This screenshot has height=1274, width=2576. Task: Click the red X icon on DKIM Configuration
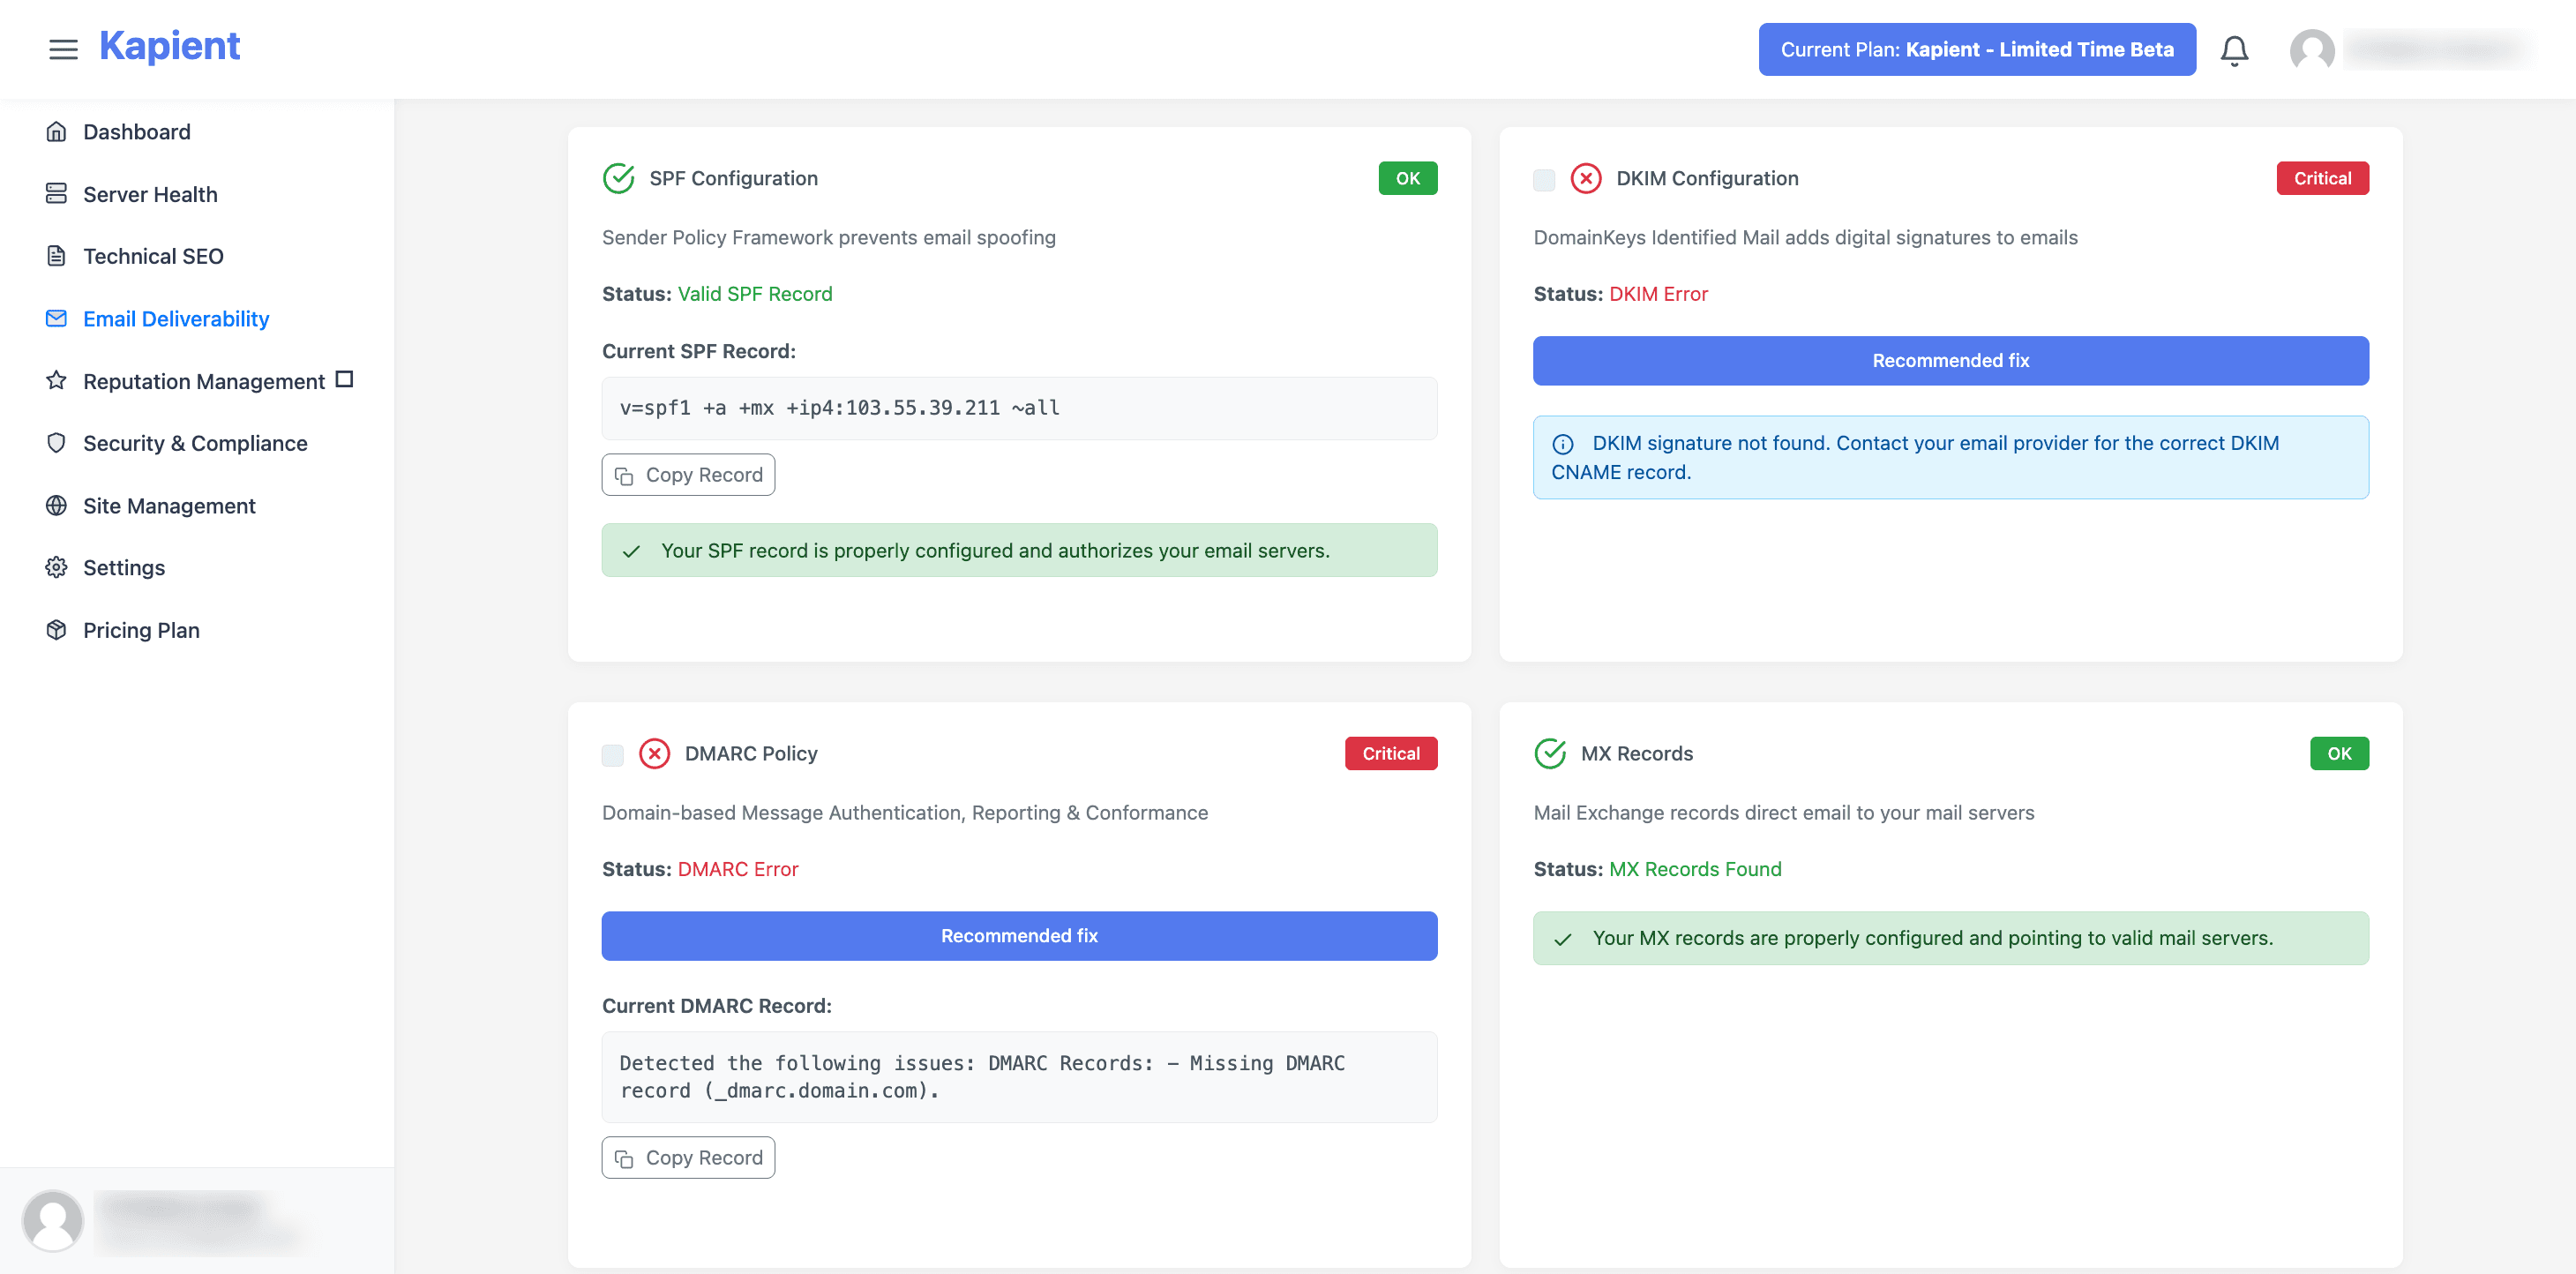[x=1586, y=178]
